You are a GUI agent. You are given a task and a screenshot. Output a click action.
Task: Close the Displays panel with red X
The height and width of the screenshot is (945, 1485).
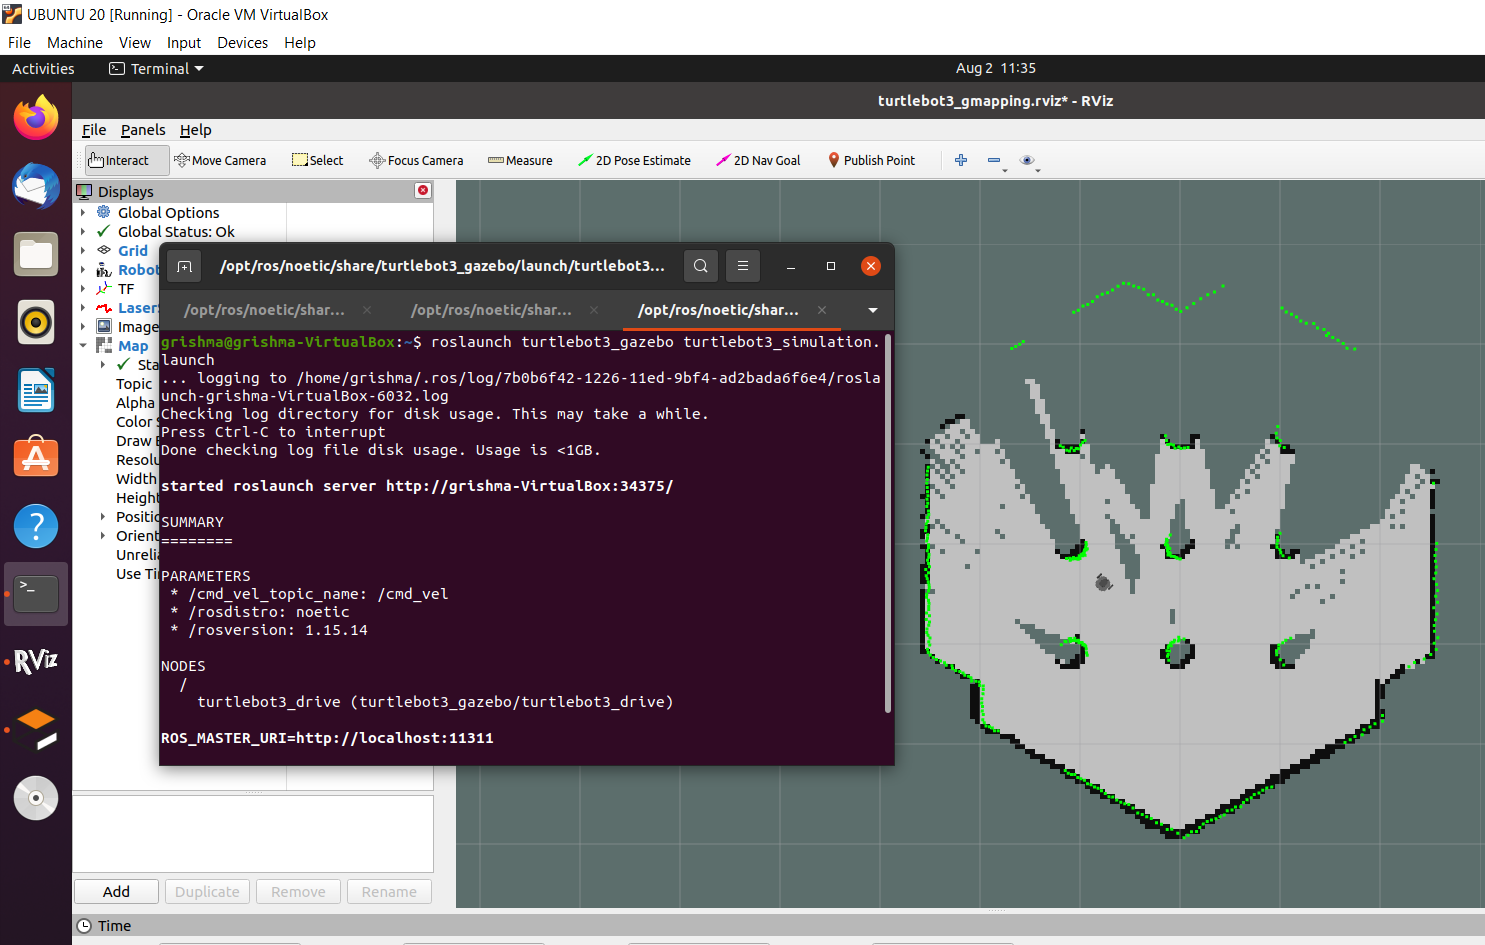coord(423,190)
